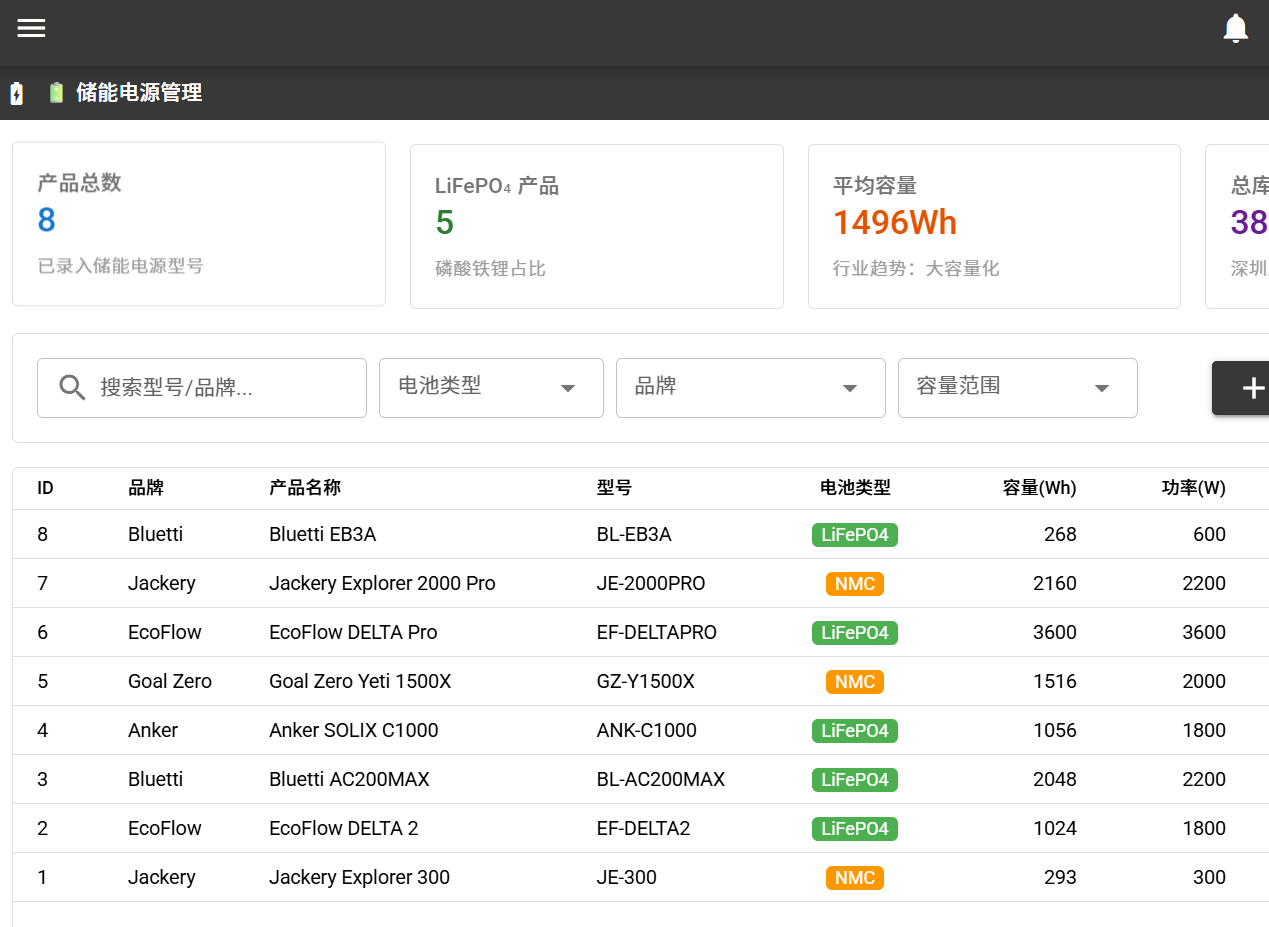Sort by 电池类型 column header
This screenshot has height=927, width=1269.
[x=855, y=488]
